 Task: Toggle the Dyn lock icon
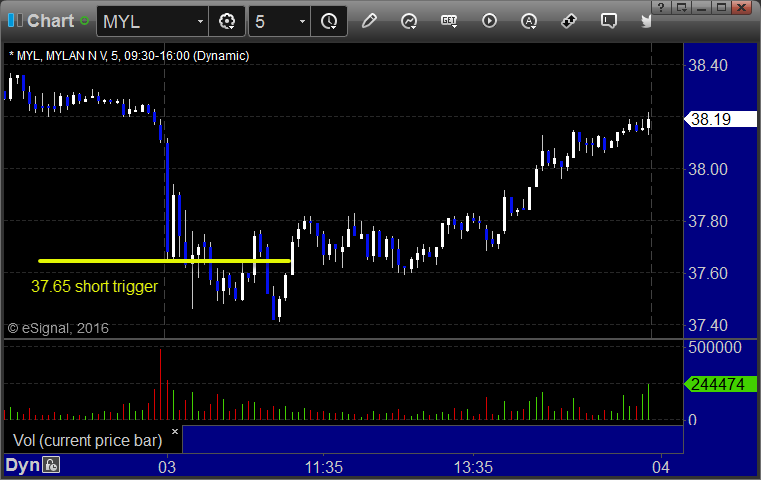(x=51, y=465)
